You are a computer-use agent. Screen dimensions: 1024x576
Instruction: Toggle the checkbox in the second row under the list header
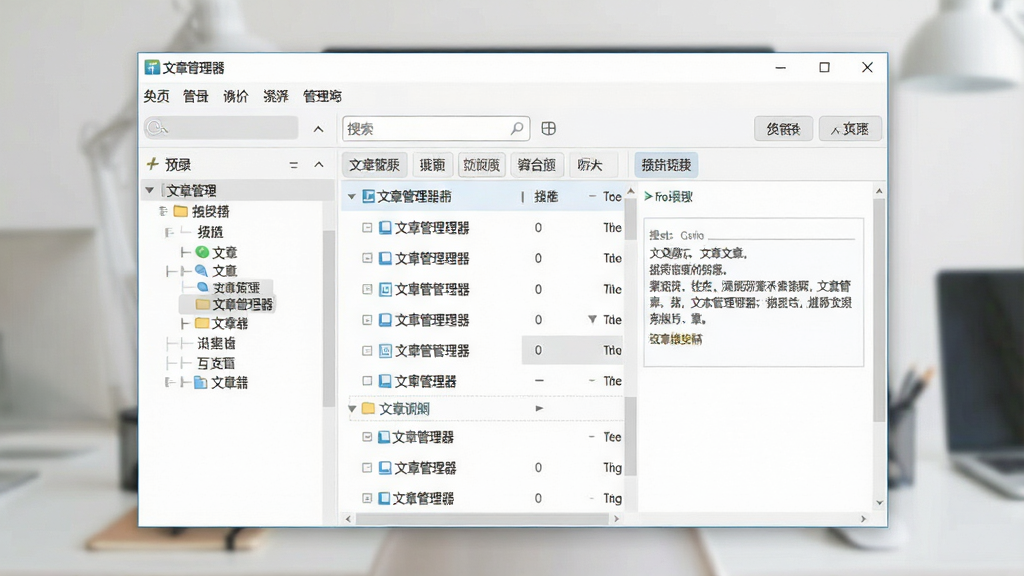[x=367, y=258]
